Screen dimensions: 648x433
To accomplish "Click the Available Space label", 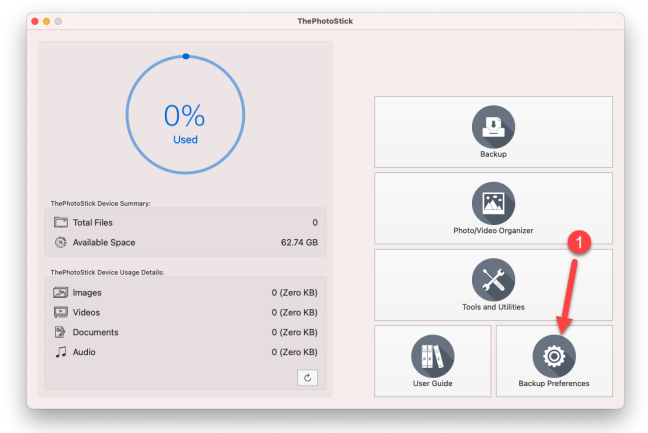I will 104,243.
